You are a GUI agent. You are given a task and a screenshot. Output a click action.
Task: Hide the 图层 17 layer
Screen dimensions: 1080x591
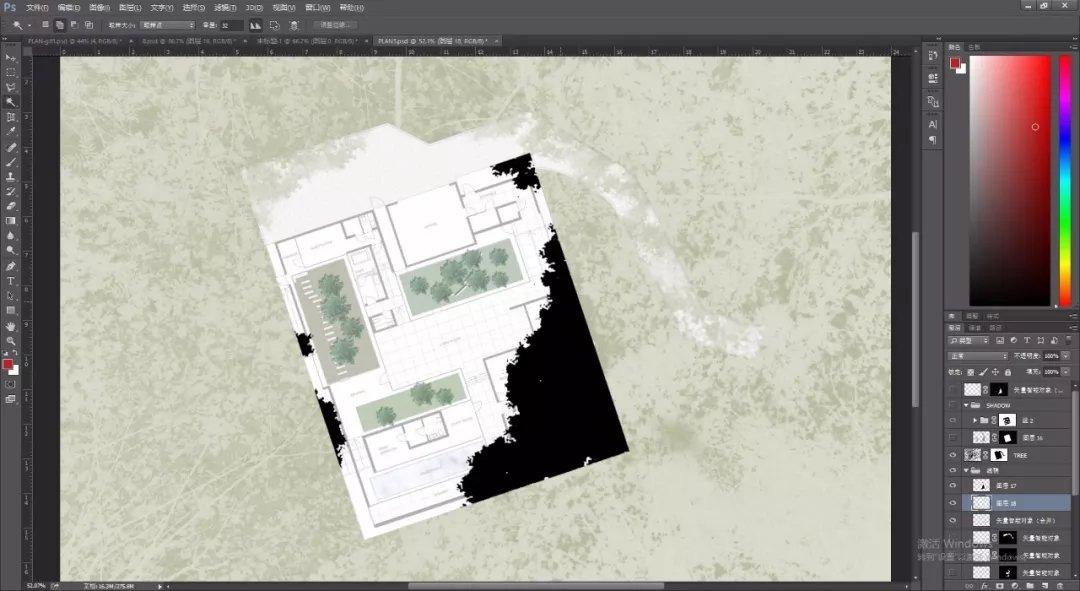(953, 486)
